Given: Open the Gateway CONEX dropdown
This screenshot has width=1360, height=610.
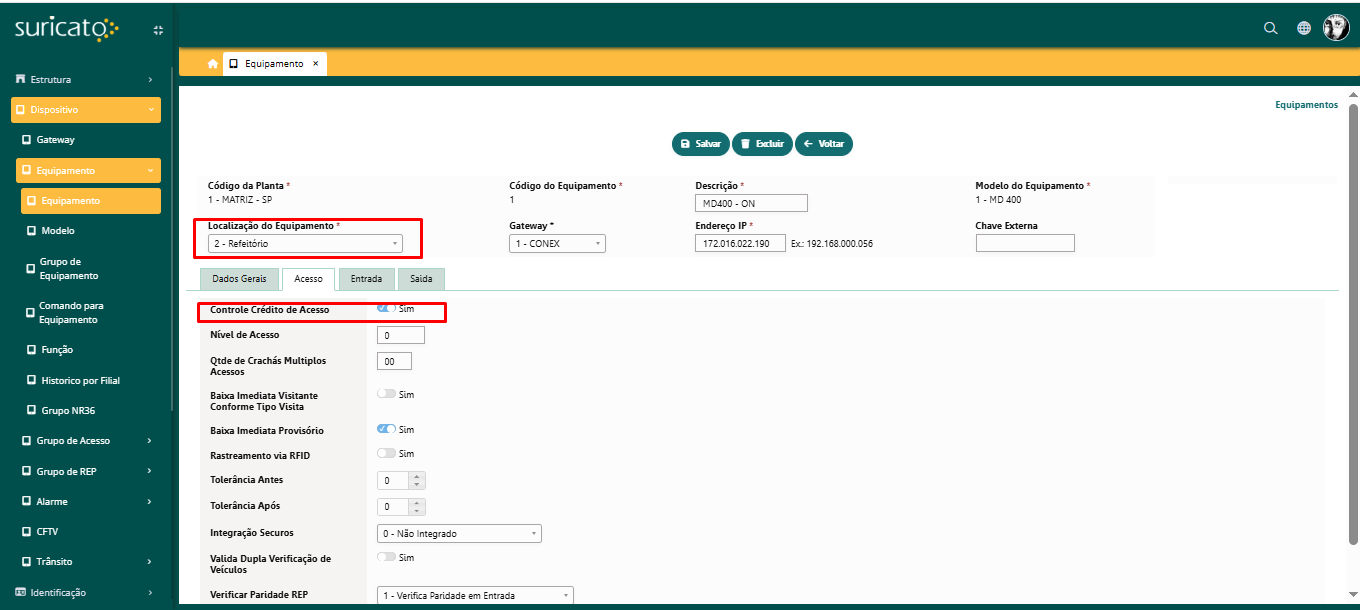Looking at the screenshot, I should point(557,243).
